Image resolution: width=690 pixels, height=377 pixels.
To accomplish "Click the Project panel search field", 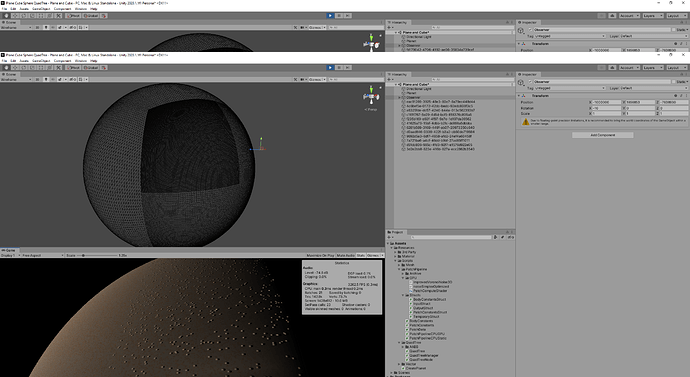I will tap(451, 237).
